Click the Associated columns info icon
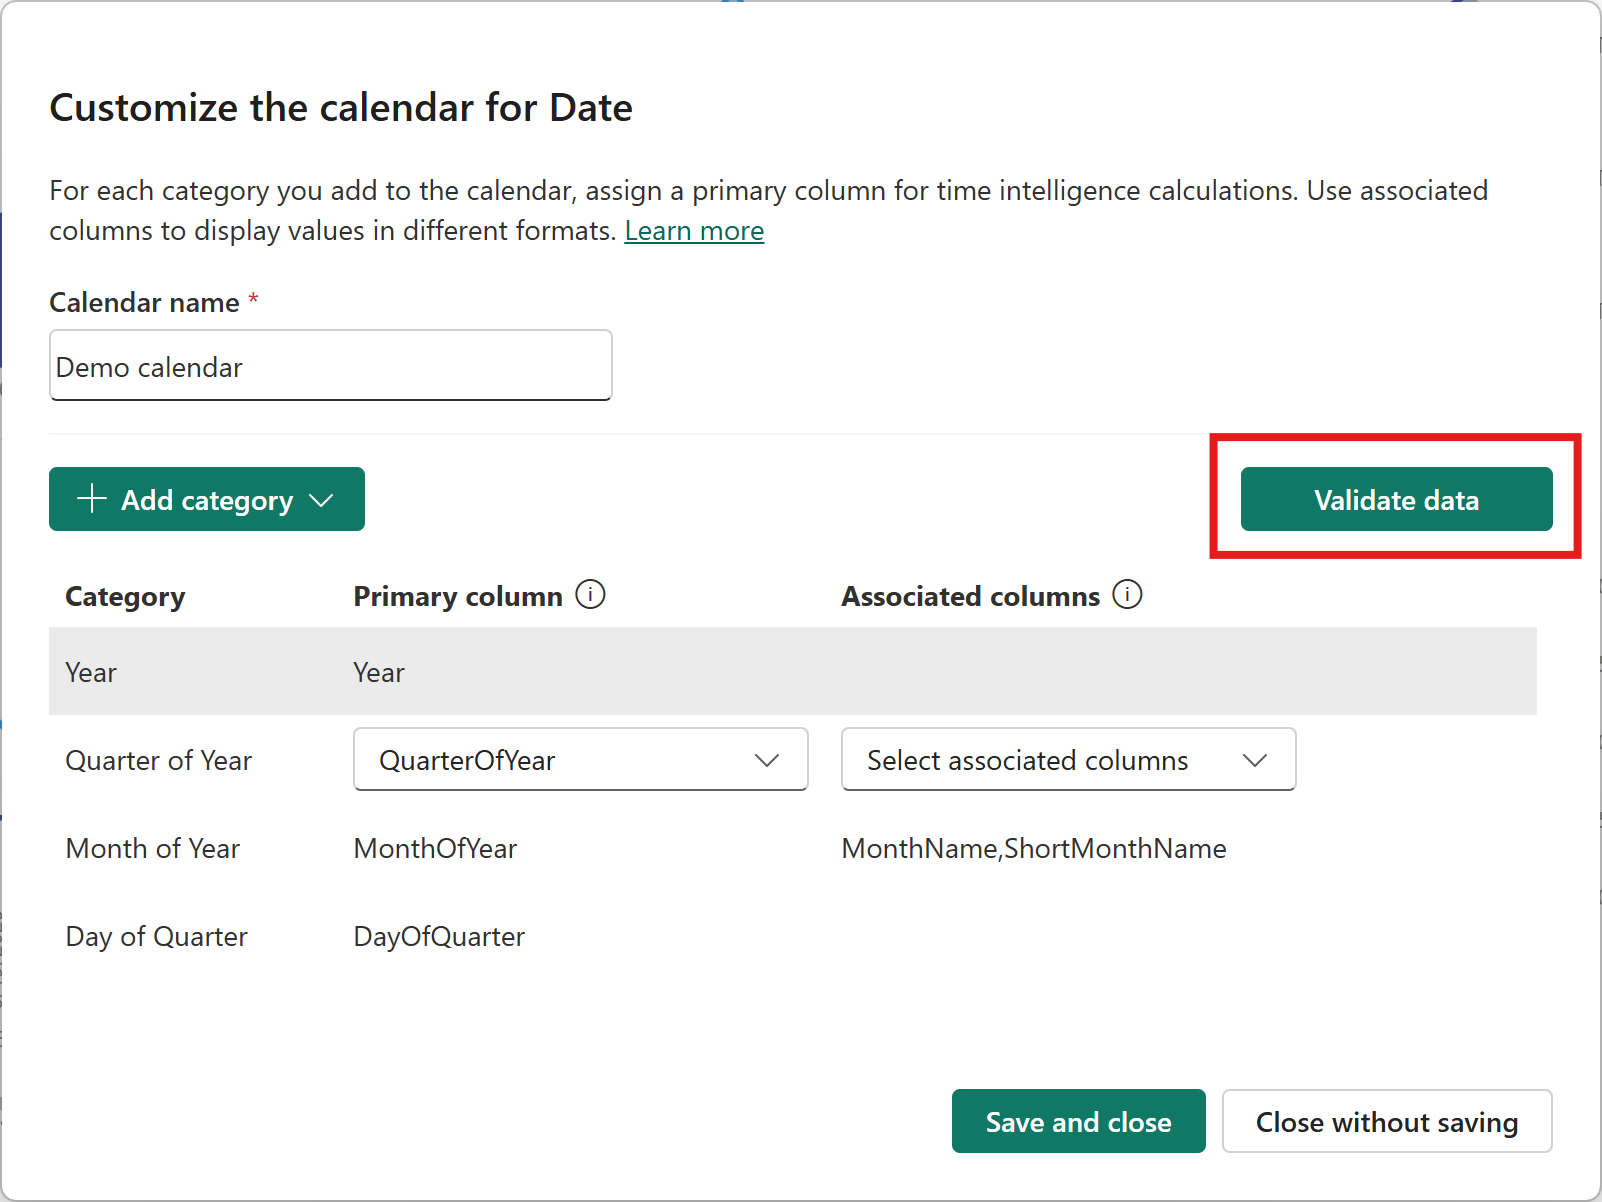Viewport: 1602px width, 1202px height. click(x=1127, y=595)
